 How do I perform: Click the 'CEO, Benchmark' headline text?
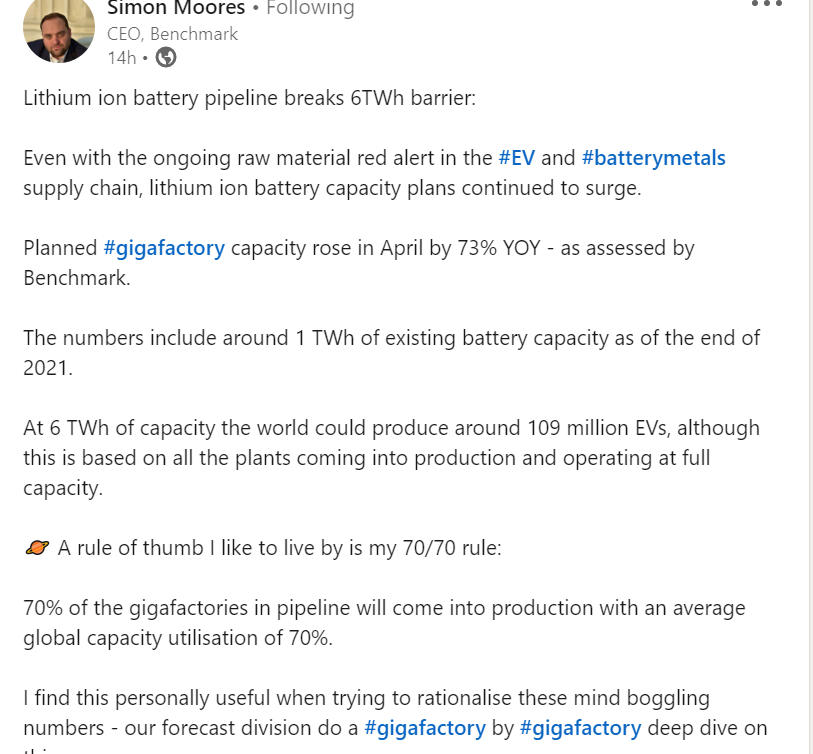(172, 34)
